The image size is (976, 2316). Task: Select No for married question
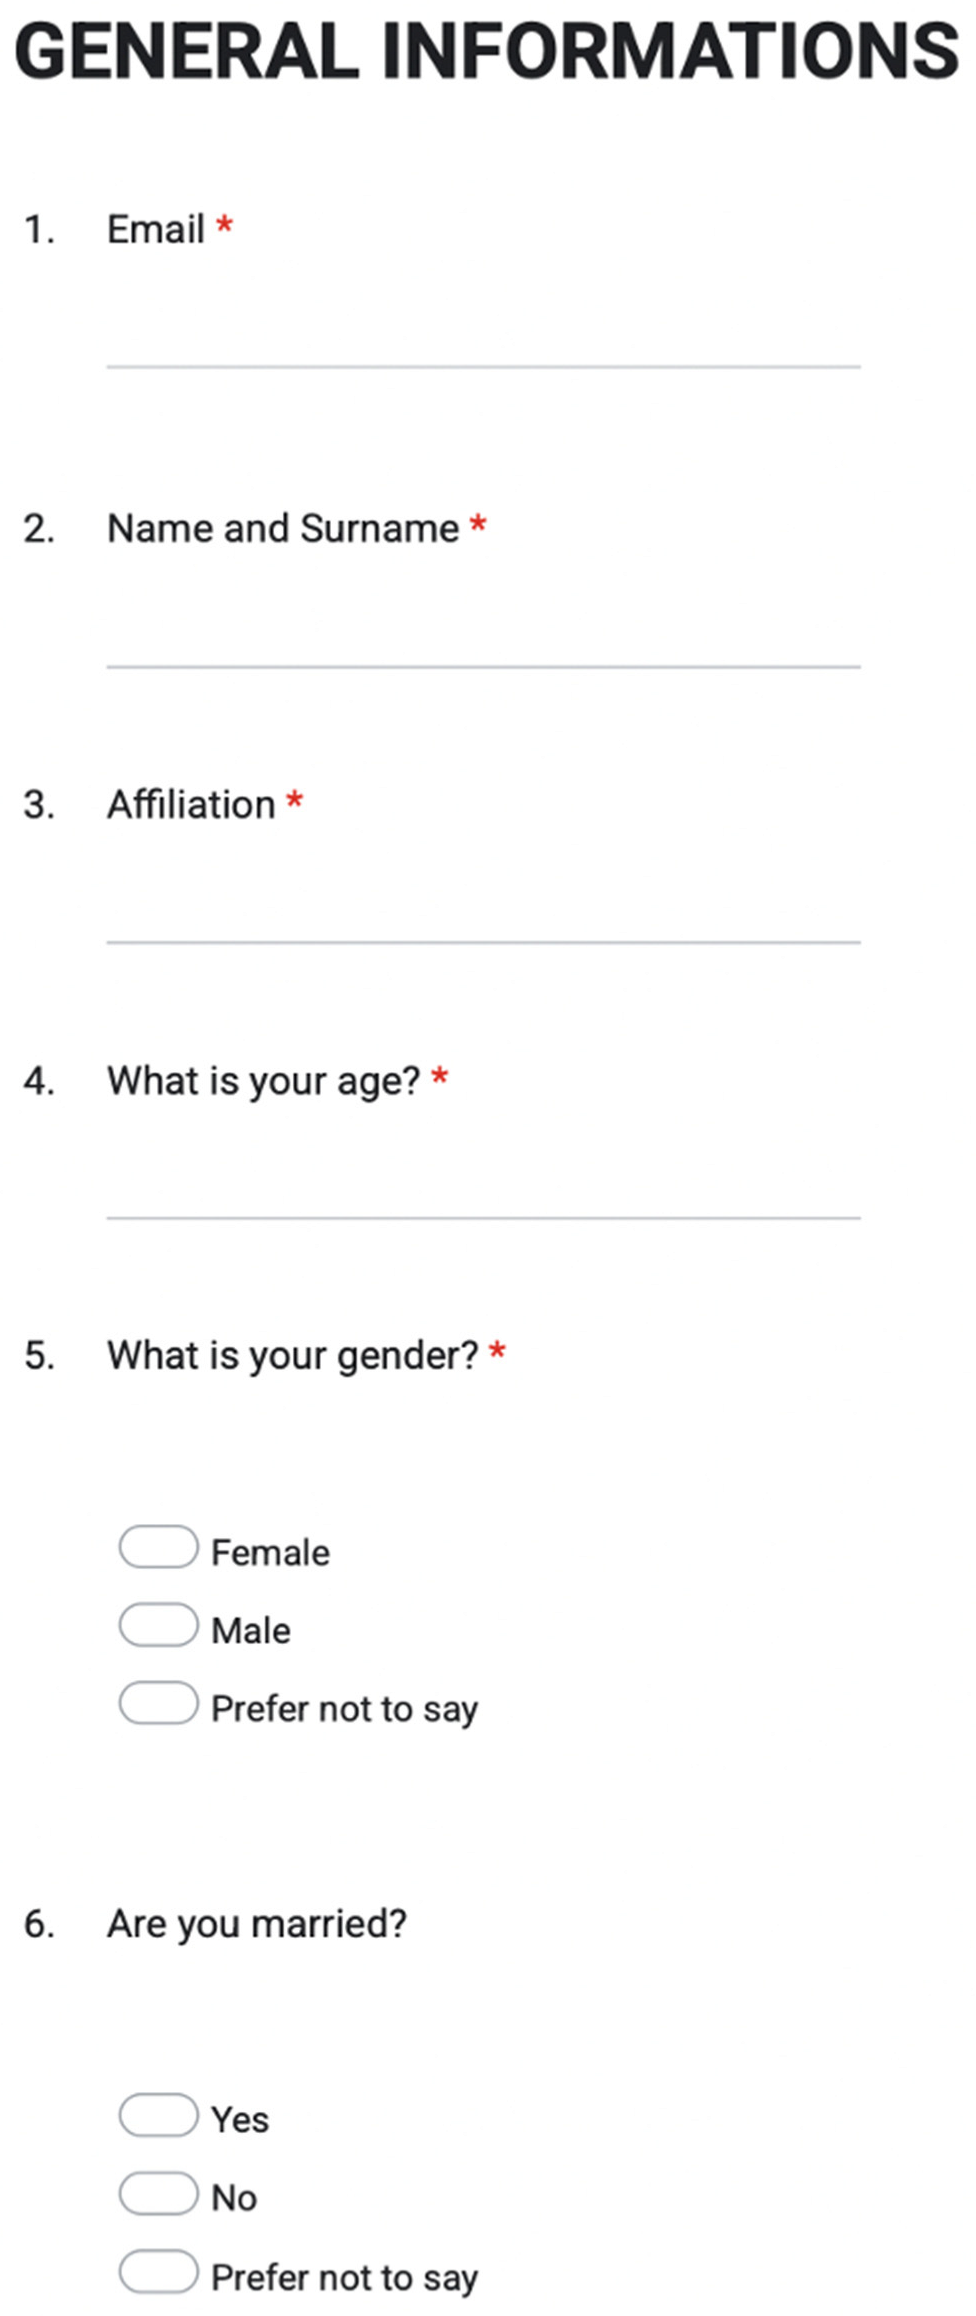[x=158, y=2193]
